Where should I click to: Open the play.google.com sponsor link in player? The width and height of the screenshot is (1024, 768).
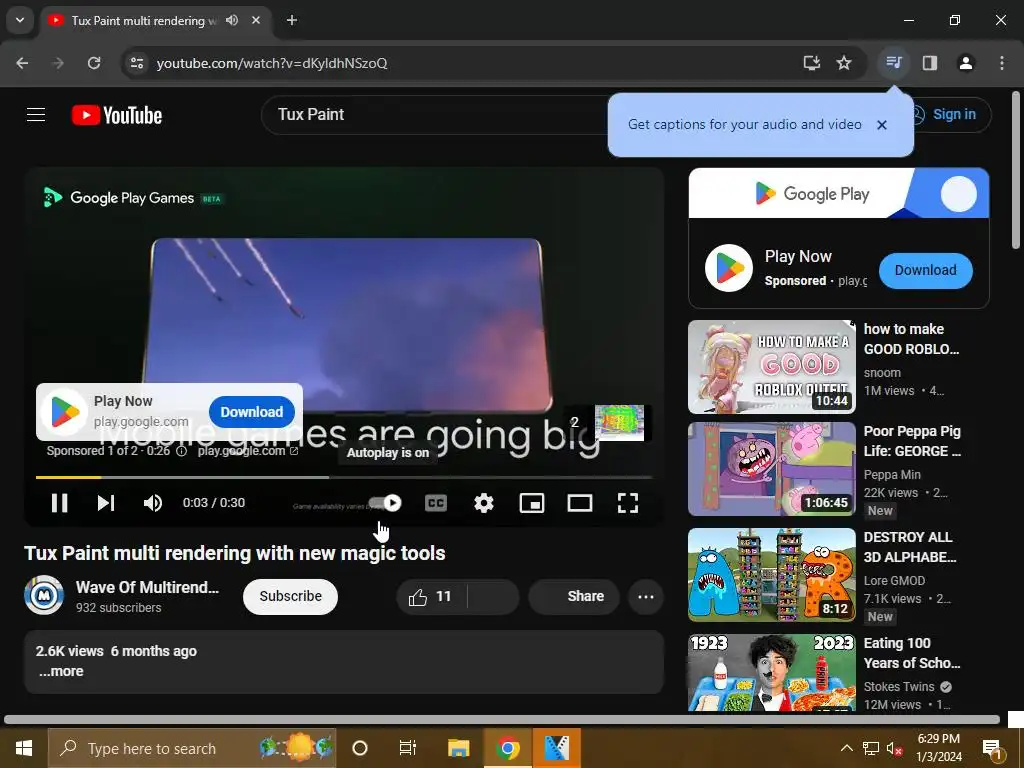pyautogui.click(x=248, y=451)
